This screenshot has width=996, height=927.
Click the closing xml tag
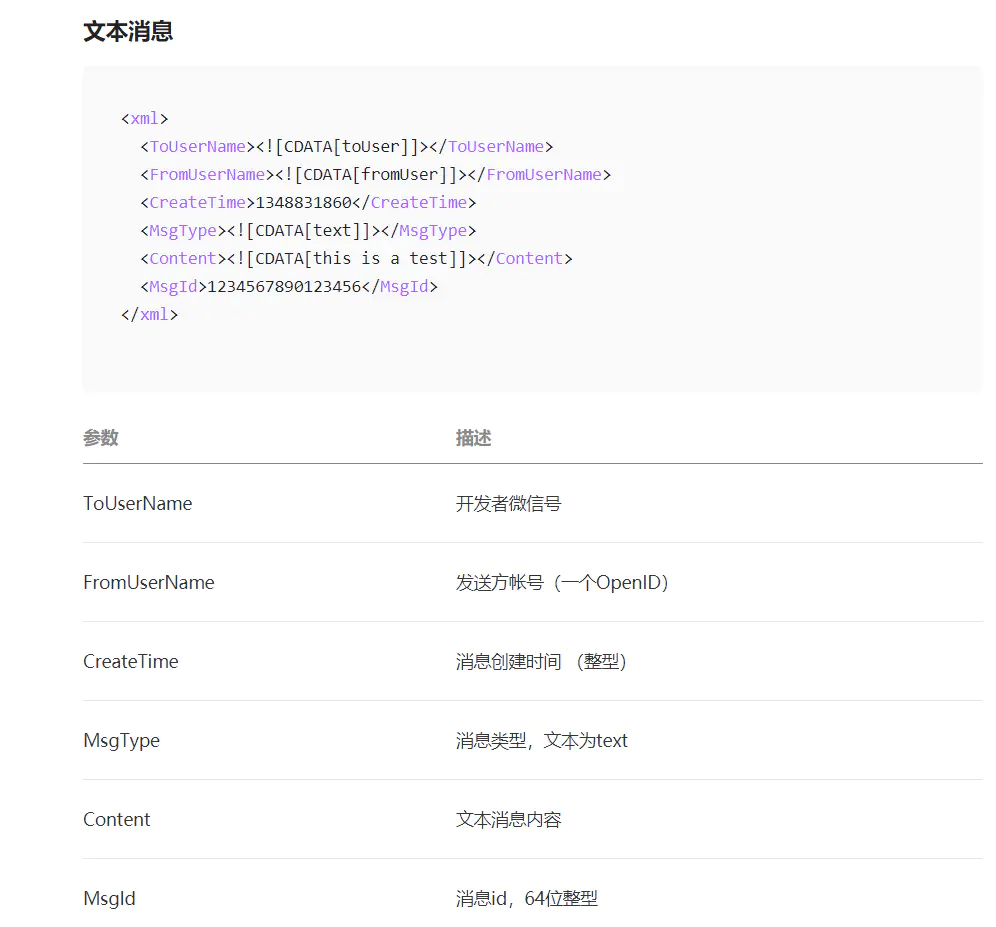[x=150, y=314]
